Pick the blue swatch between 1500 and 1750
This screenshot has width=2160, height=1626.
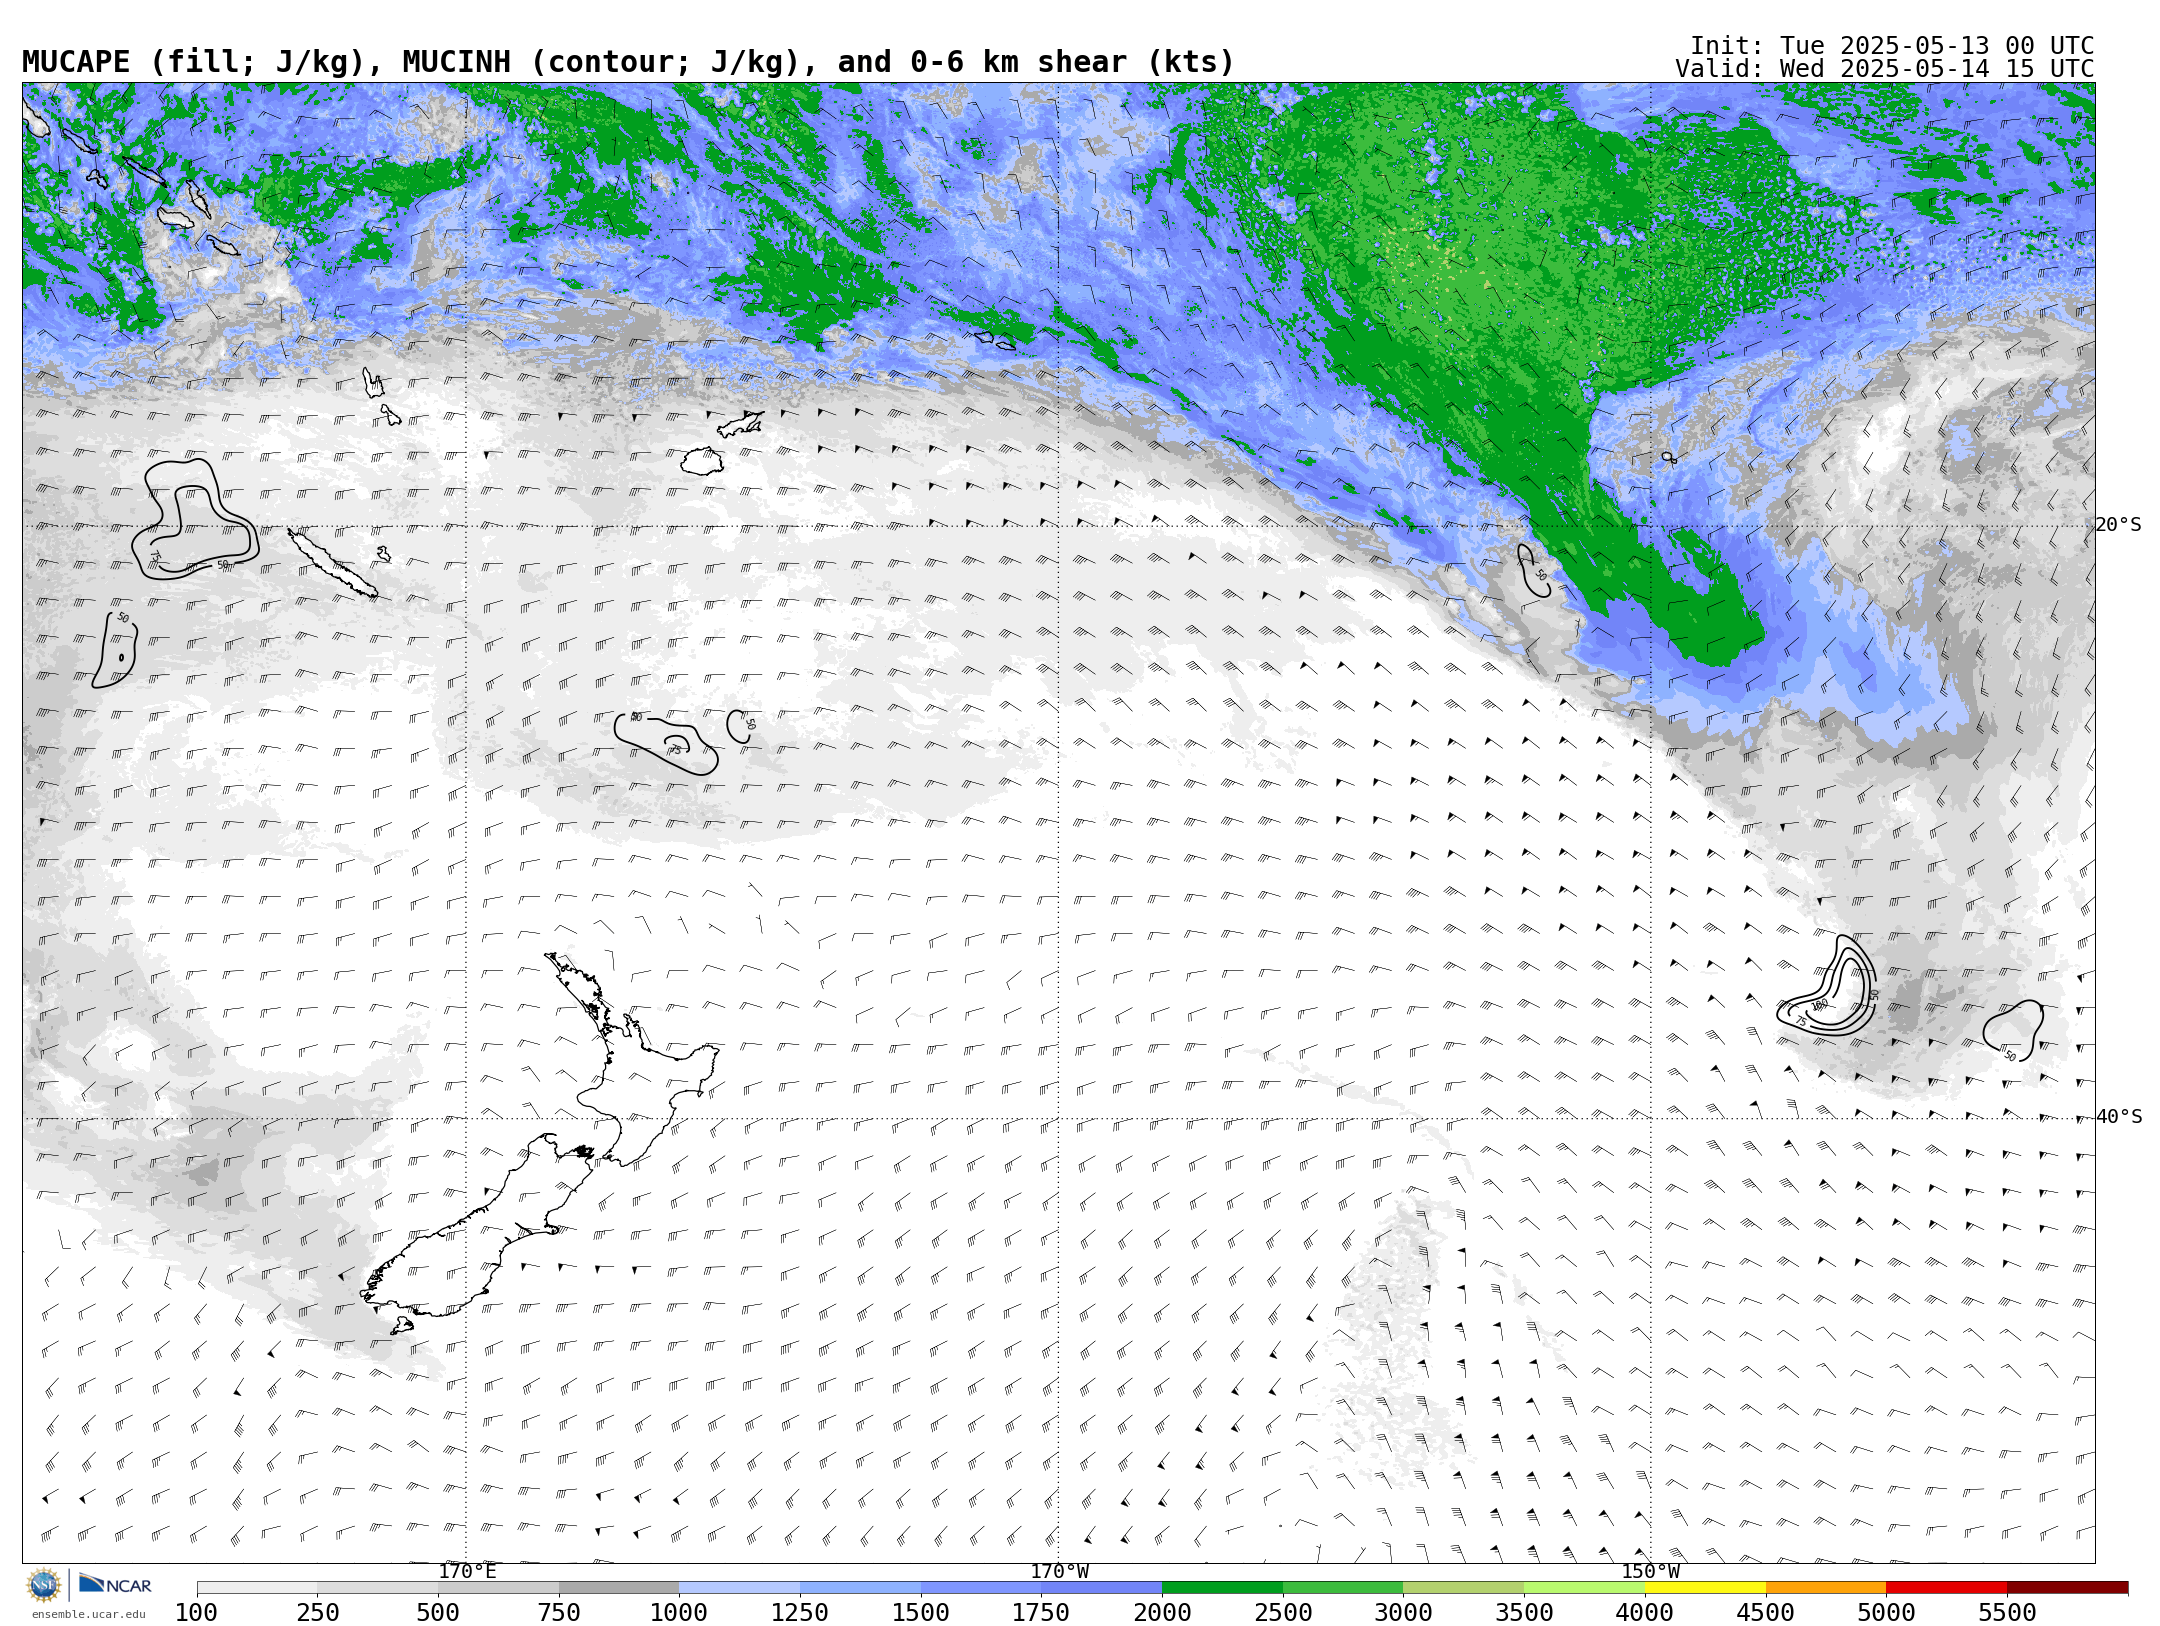click(x=981, y=1588)
